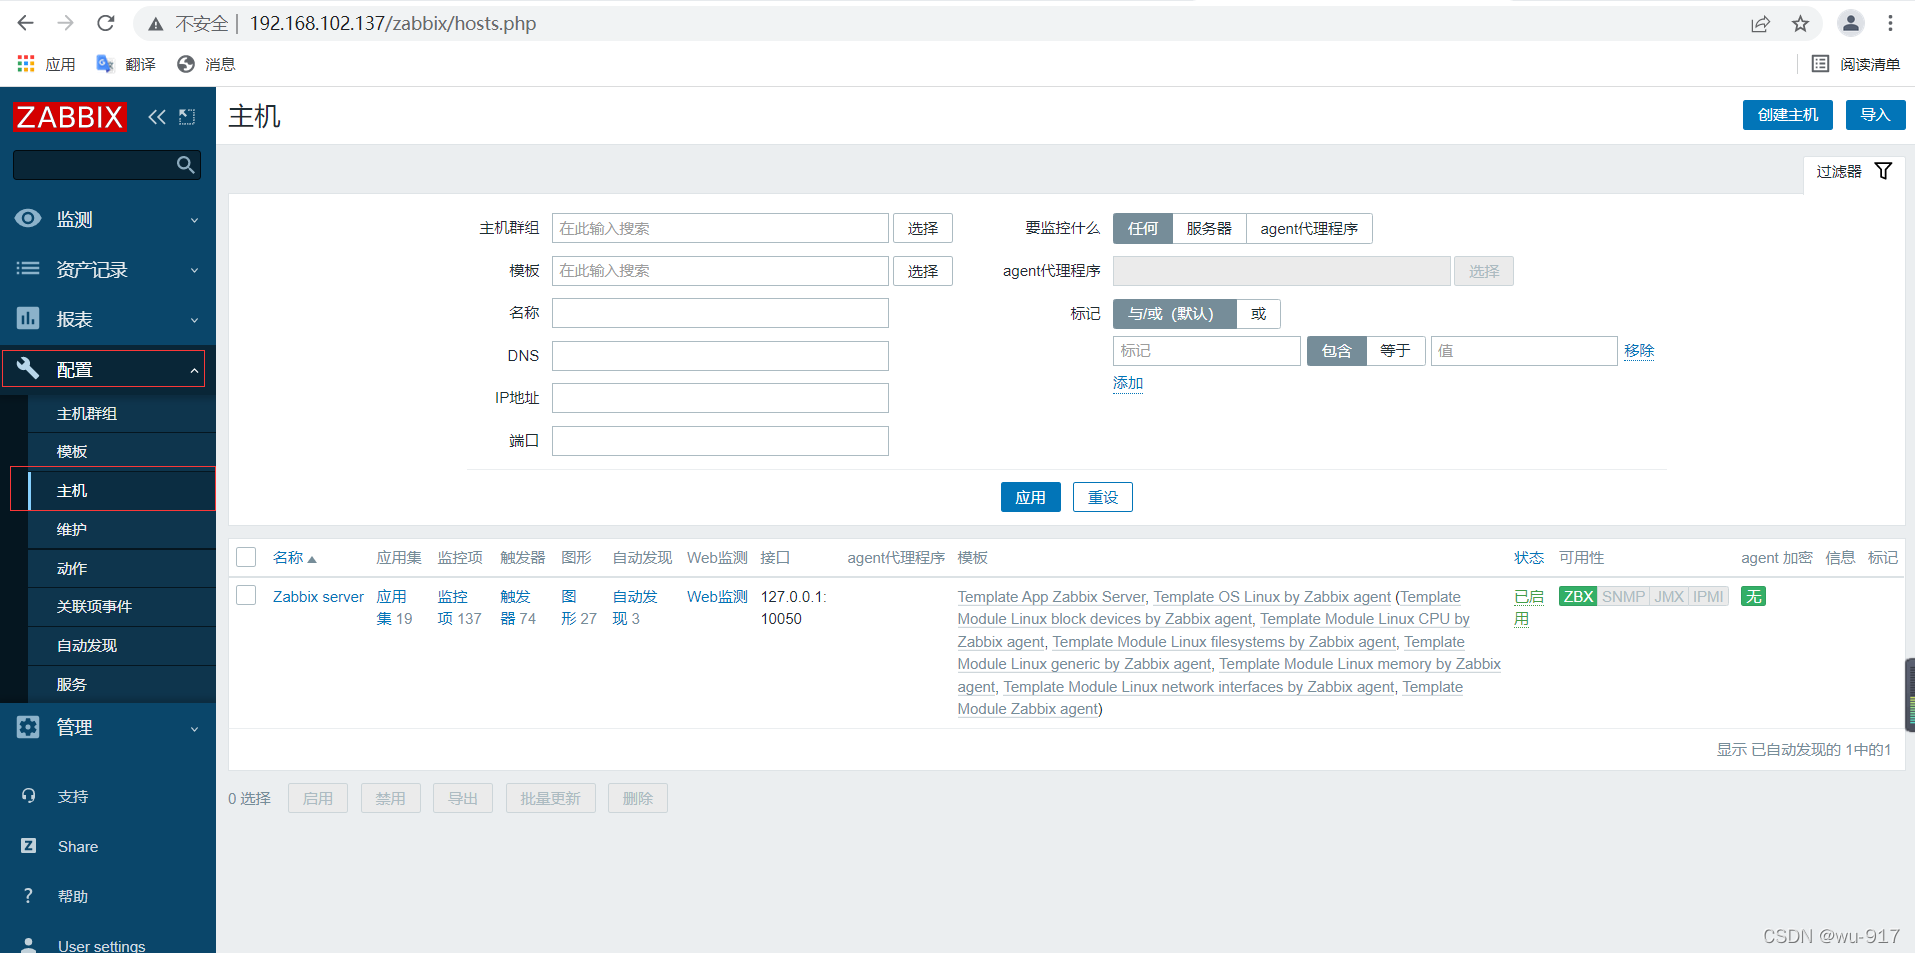Open the browser profile avatar
The height and width of the screenshot is (953, 1915).
click(x=1851, y=23)
